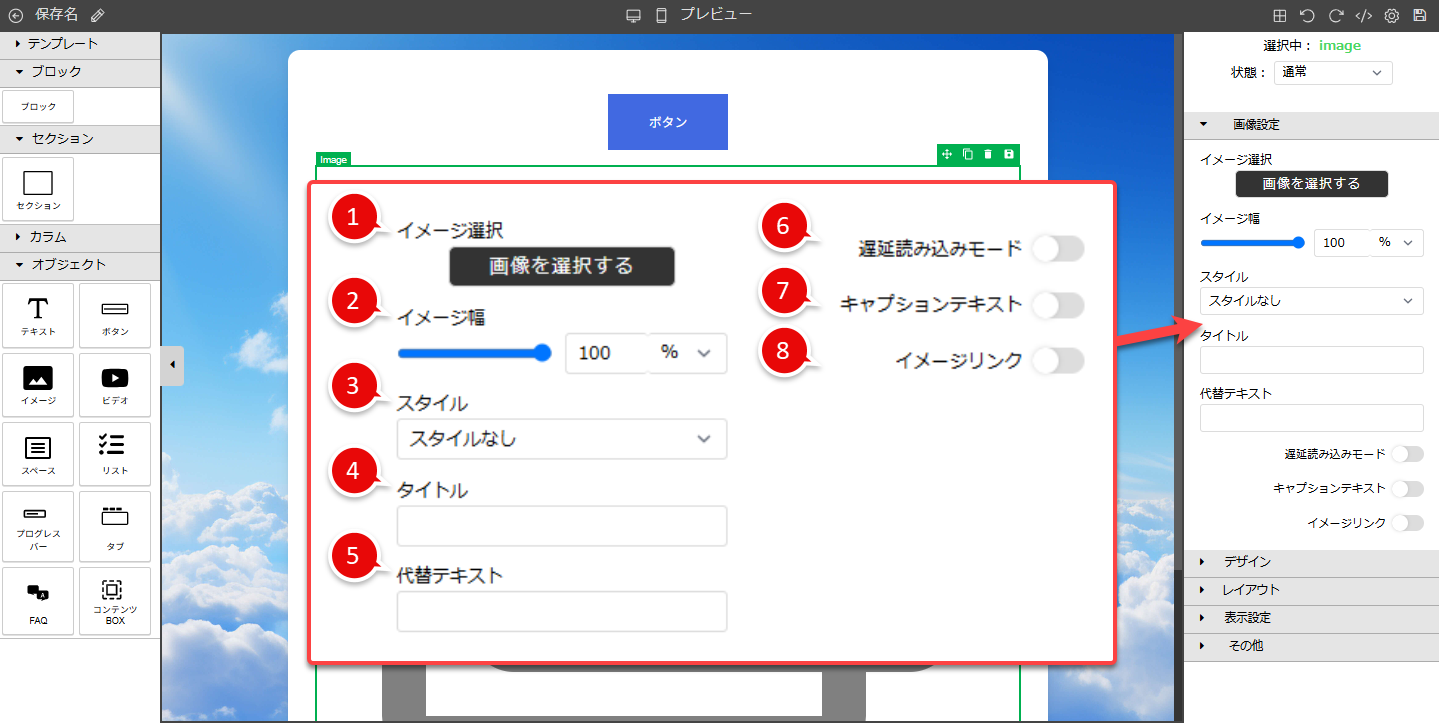The width and height of the screenshot is (1439, 727).
Task: Open the 状態 dropdown showing 通常
Action: click(x=1333, y=72)
